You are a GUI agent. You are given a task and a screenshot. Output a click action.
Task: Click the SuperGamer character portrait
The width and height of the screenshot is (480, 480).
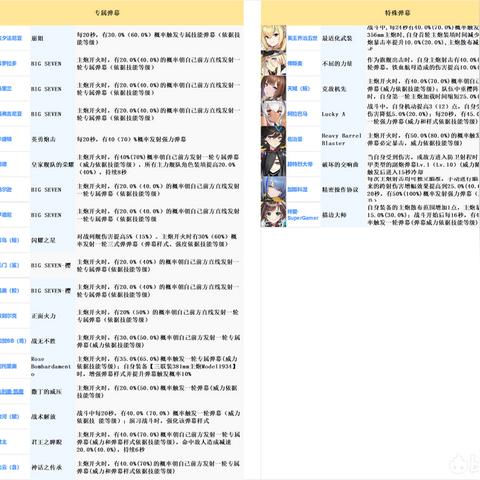click(x=273, y=215)
